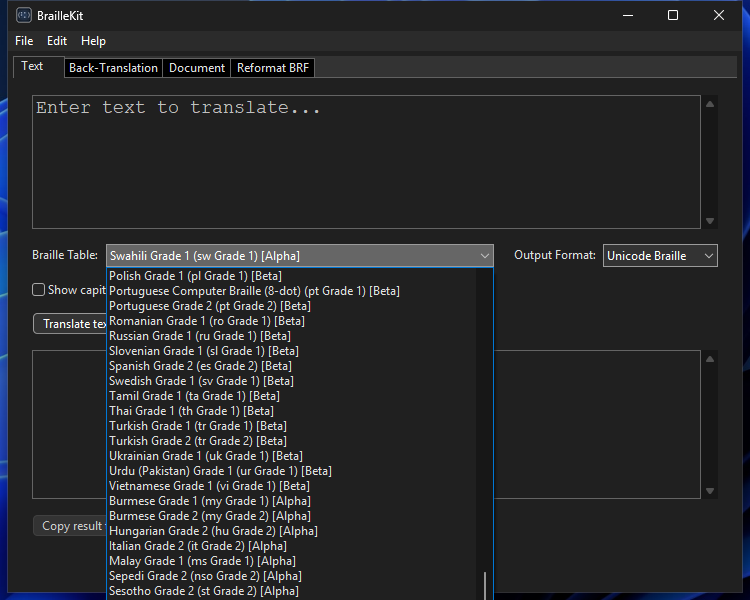
Task: Select Vietnamese Grade 1 [Beta] table
Action: coord(291,486)
